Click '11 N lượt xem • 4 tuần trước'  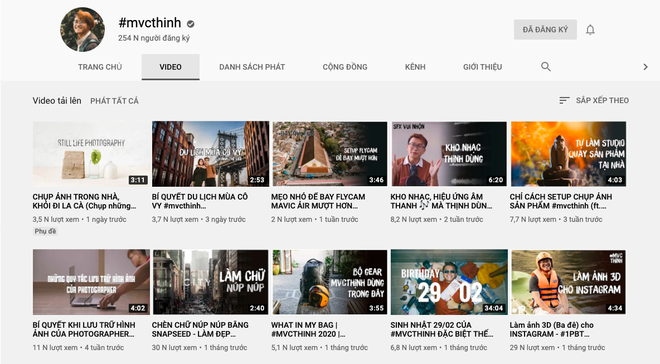coord(78,348)
